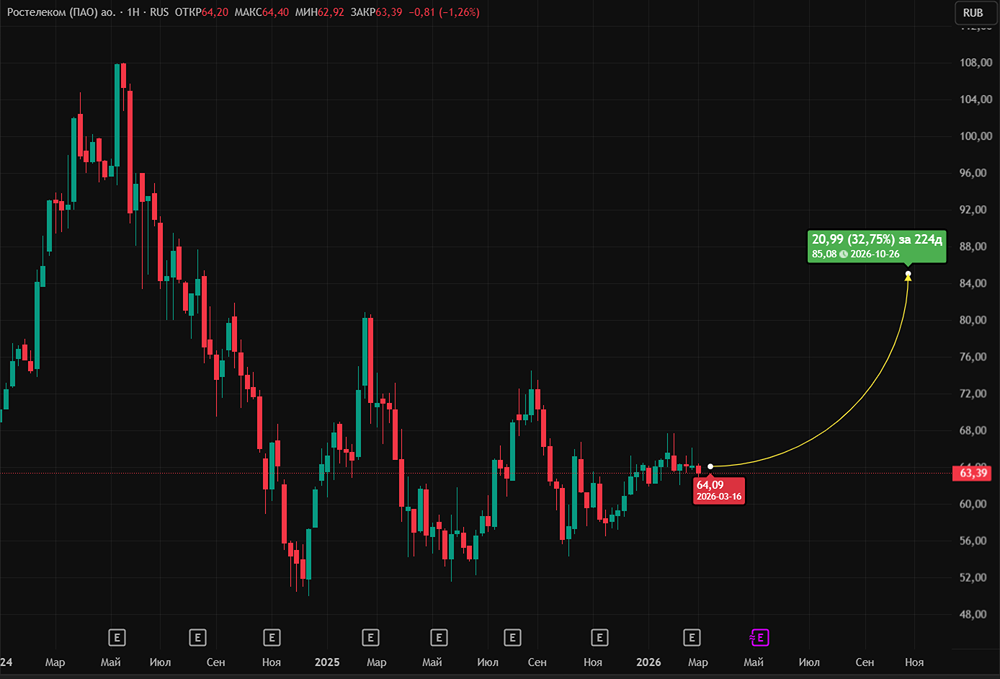Click the earnings marker below May 2024
Screen dimensions: 1000x679
click(117, 638)
